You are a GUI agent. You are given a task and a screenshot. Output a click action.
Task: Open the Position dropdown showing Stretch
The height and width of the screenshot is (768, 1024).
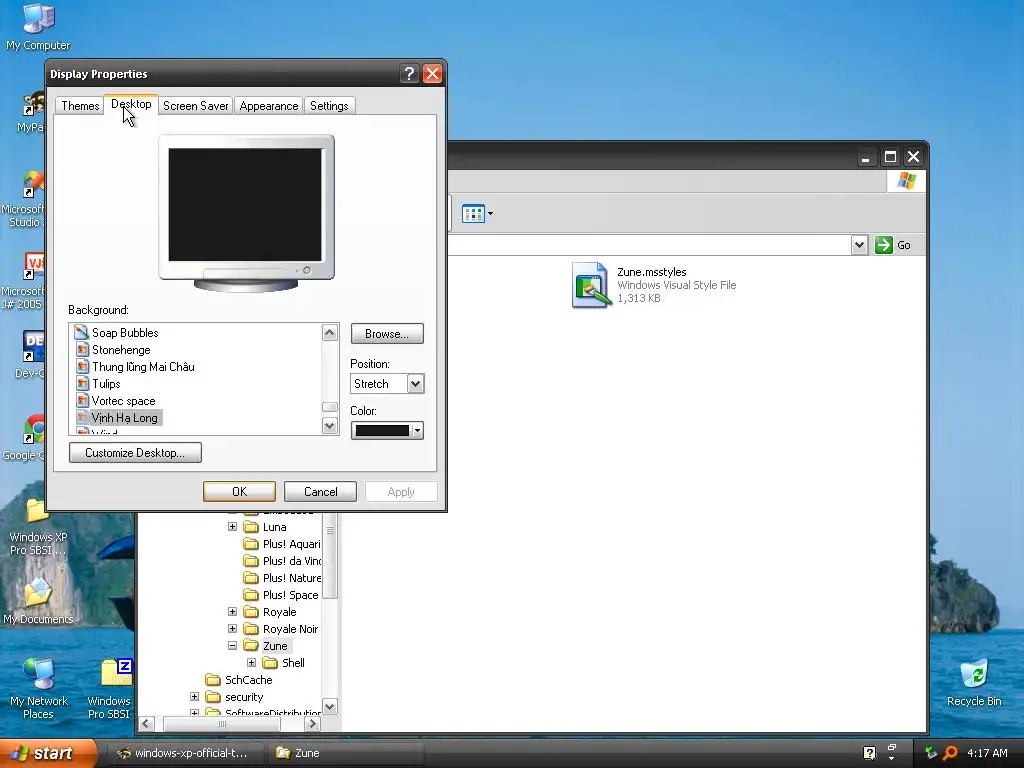pos(415,384)
